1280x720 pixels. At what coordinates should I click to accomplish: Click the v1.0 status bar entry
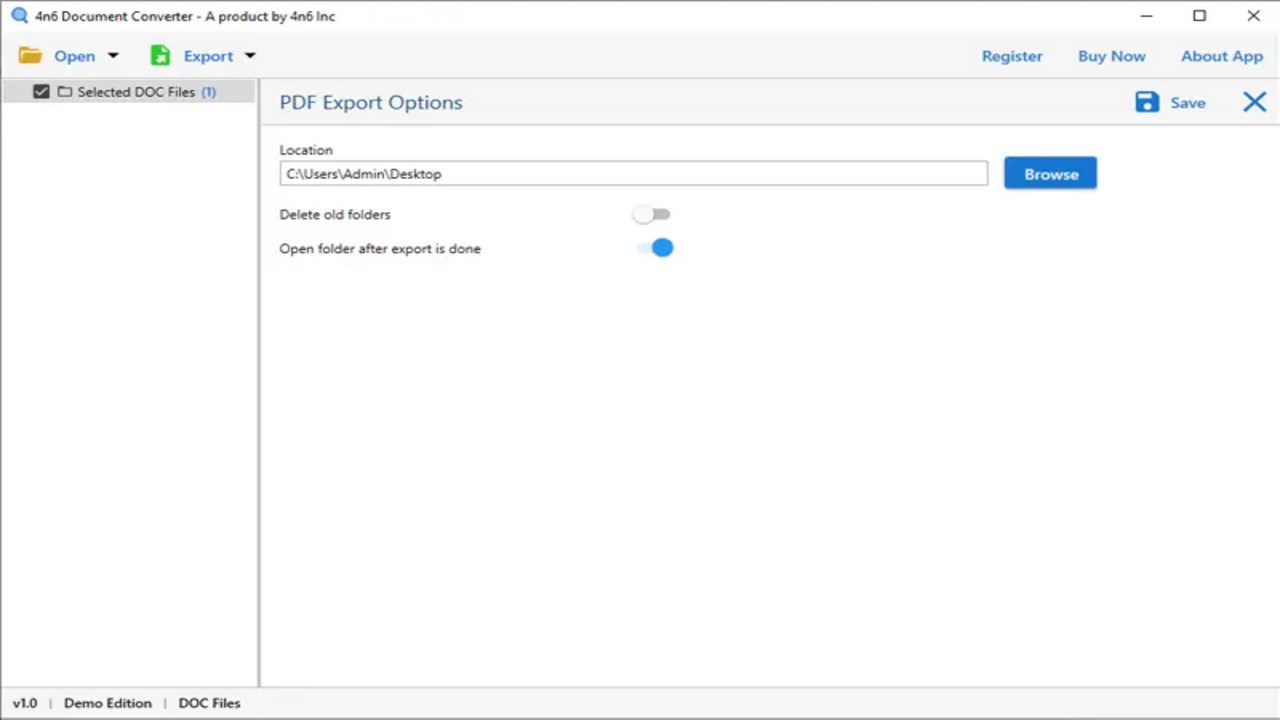click(25, 703)
